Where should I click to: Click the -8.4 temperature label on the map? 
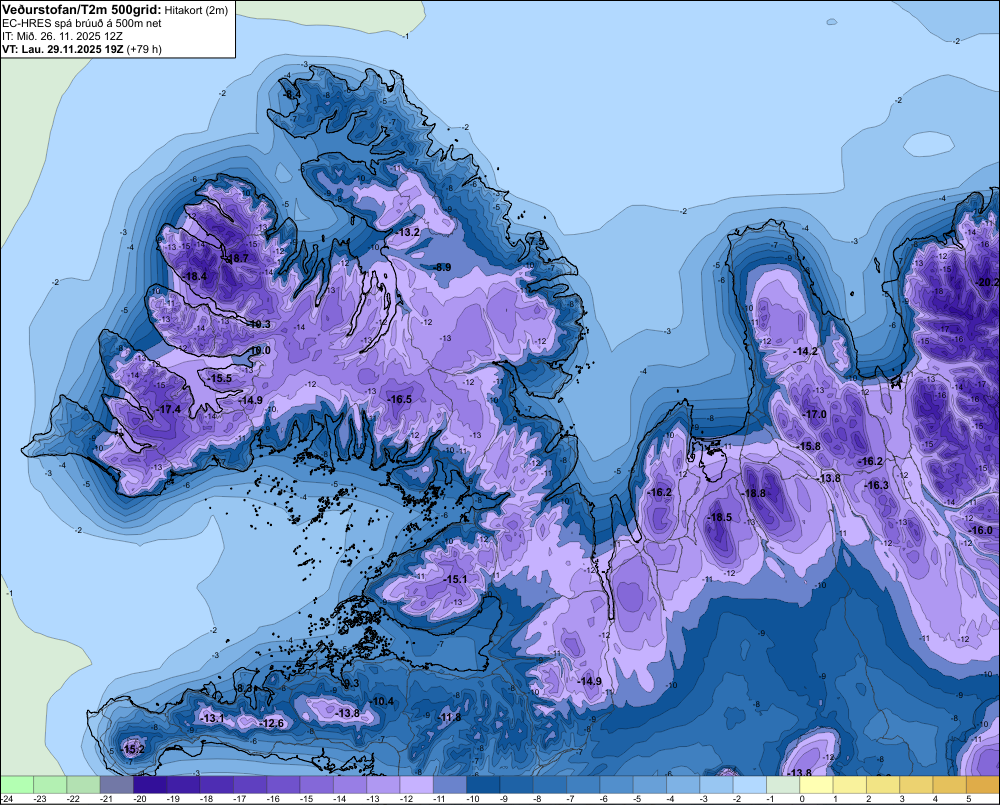click(291, 94)
